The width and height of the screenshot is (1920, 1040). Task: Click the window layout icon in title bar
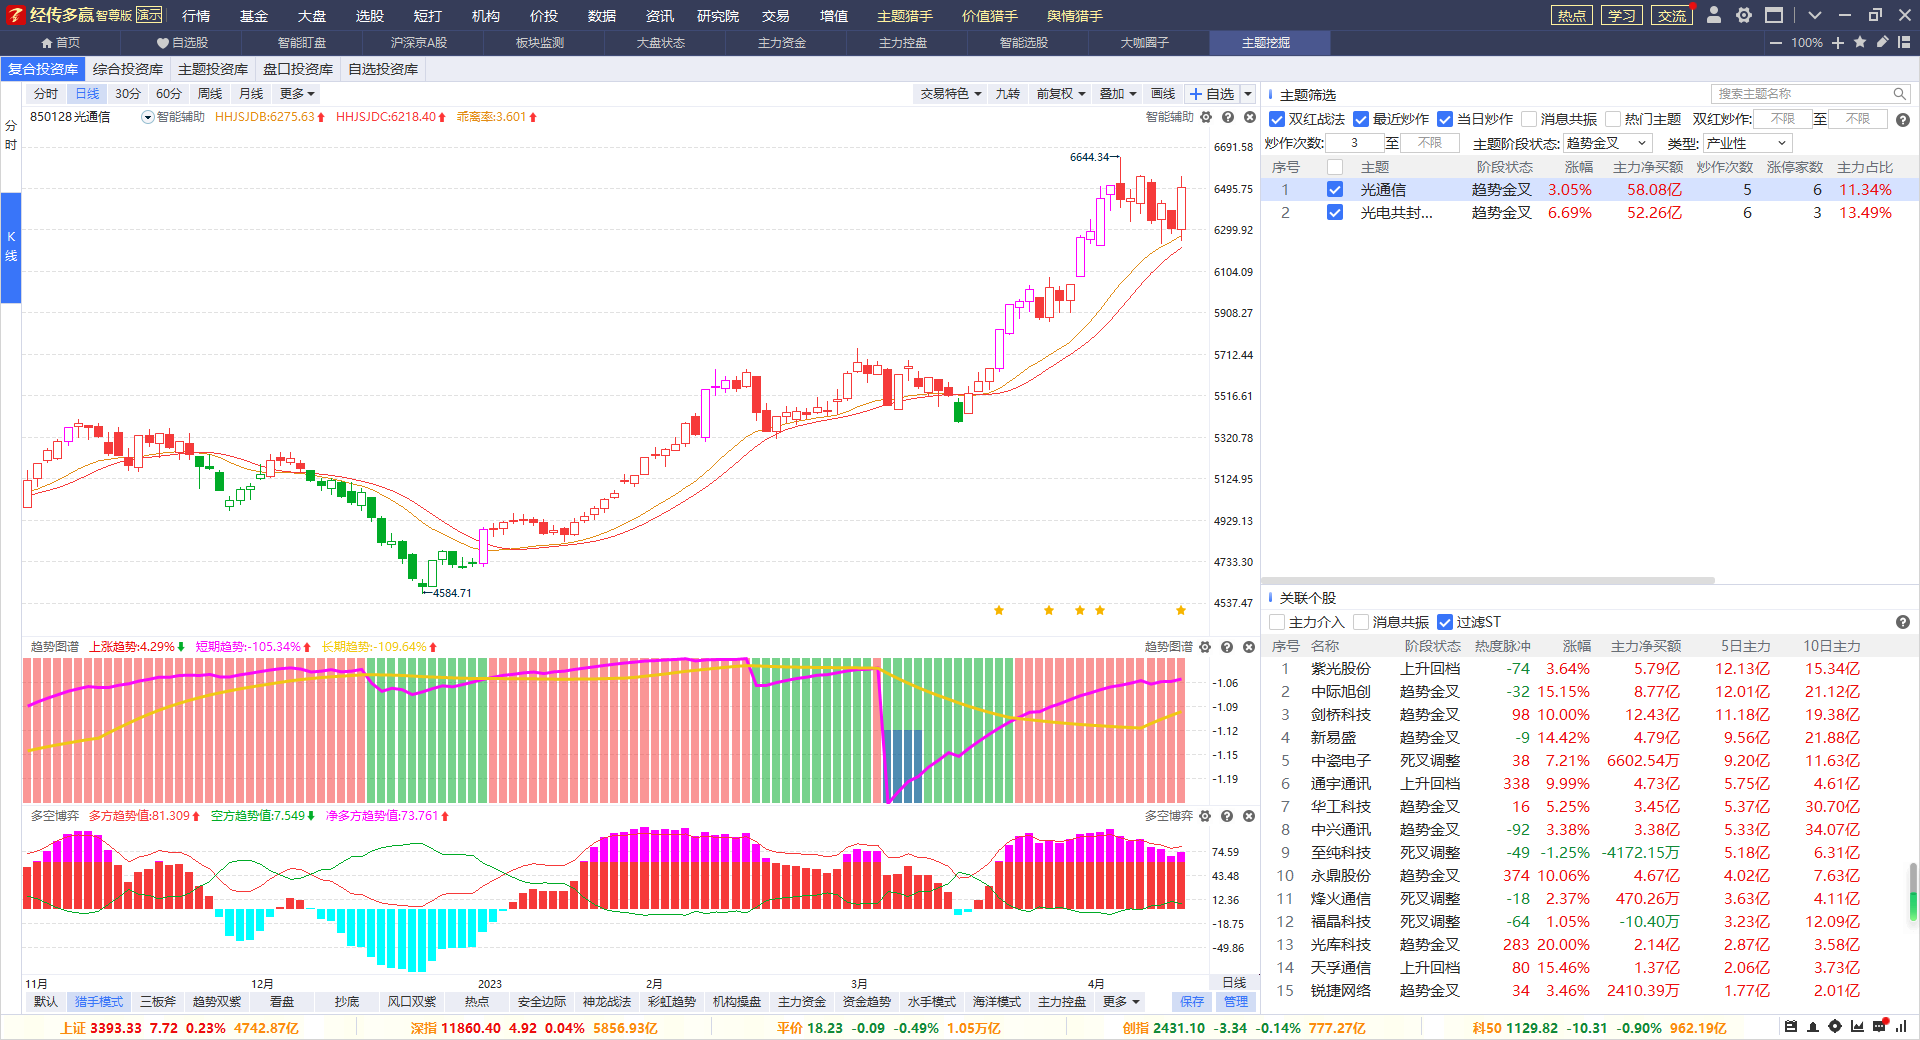click(1774, 15)
